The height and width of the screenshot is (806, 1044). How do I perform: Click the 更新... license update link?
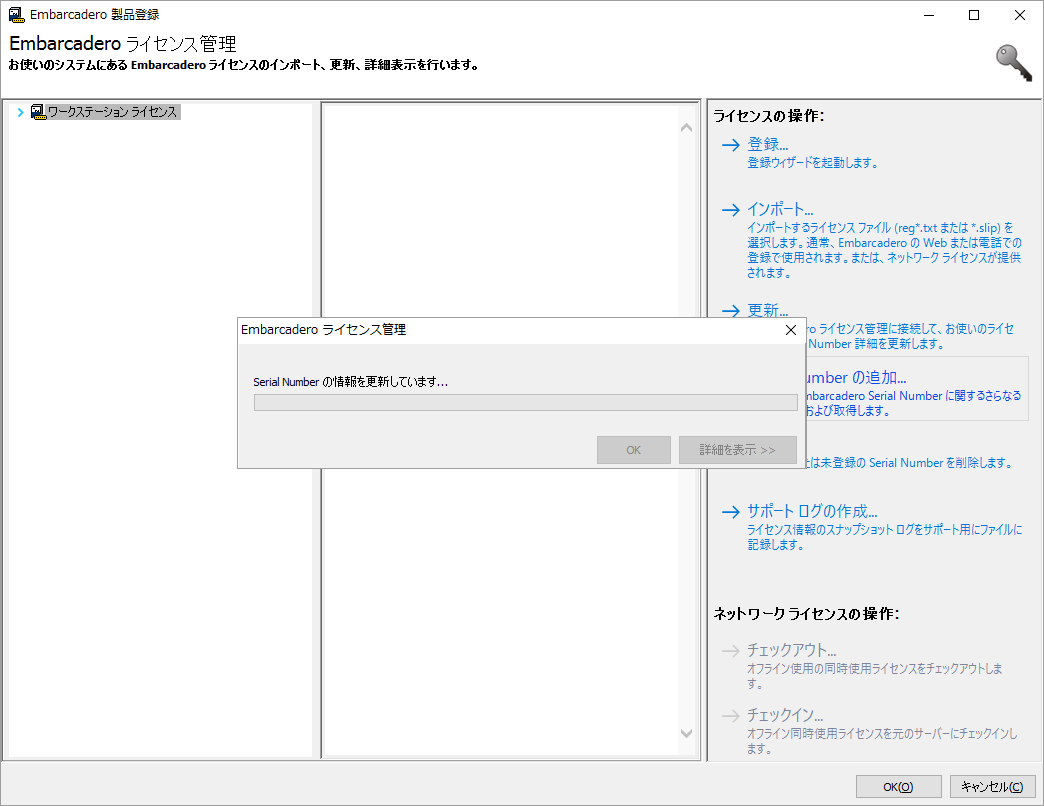click(768, 310)
